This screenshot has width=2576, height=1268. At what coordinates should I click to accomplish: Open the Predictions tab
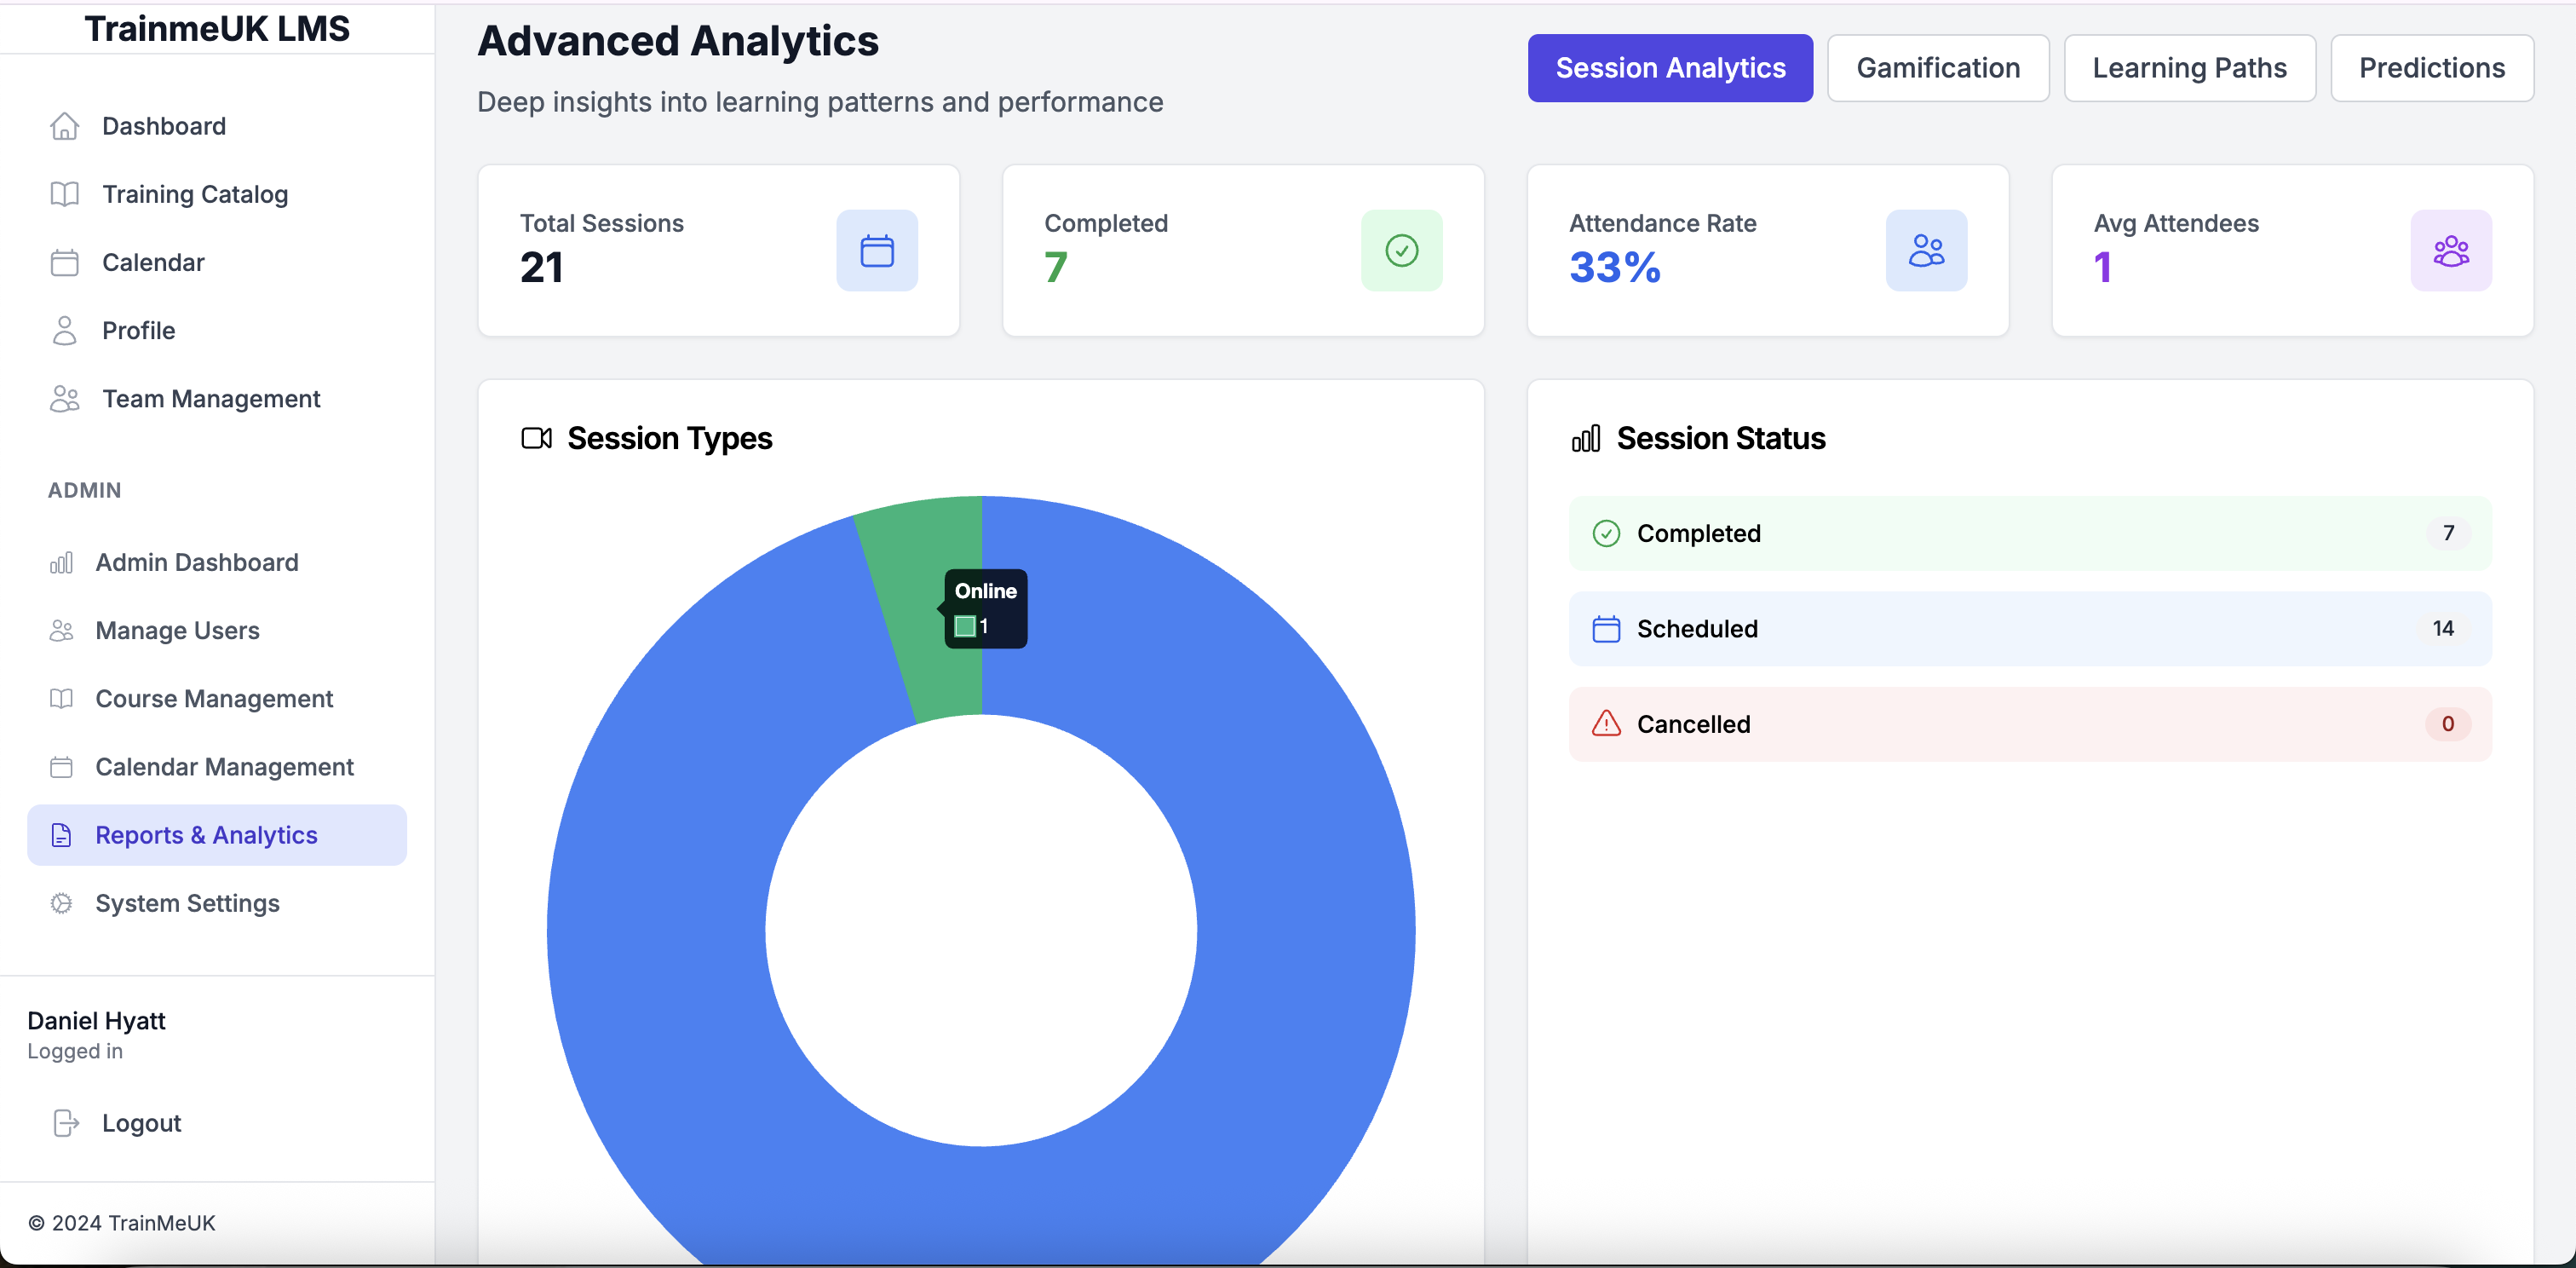(x=2432, y=68)
